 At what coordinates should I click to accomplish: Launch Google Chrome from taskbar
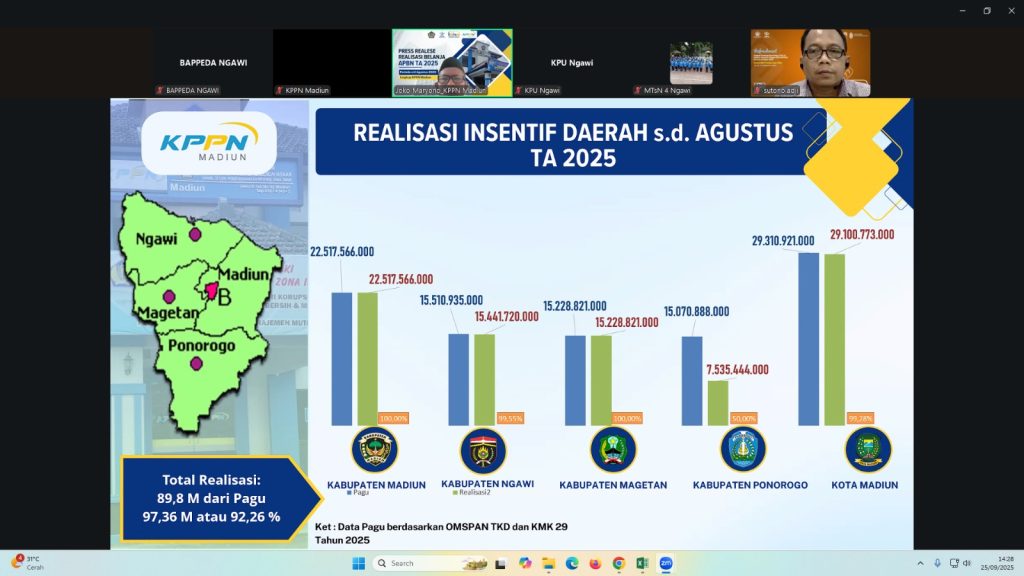pyautogui.click(x=619, y=563)
